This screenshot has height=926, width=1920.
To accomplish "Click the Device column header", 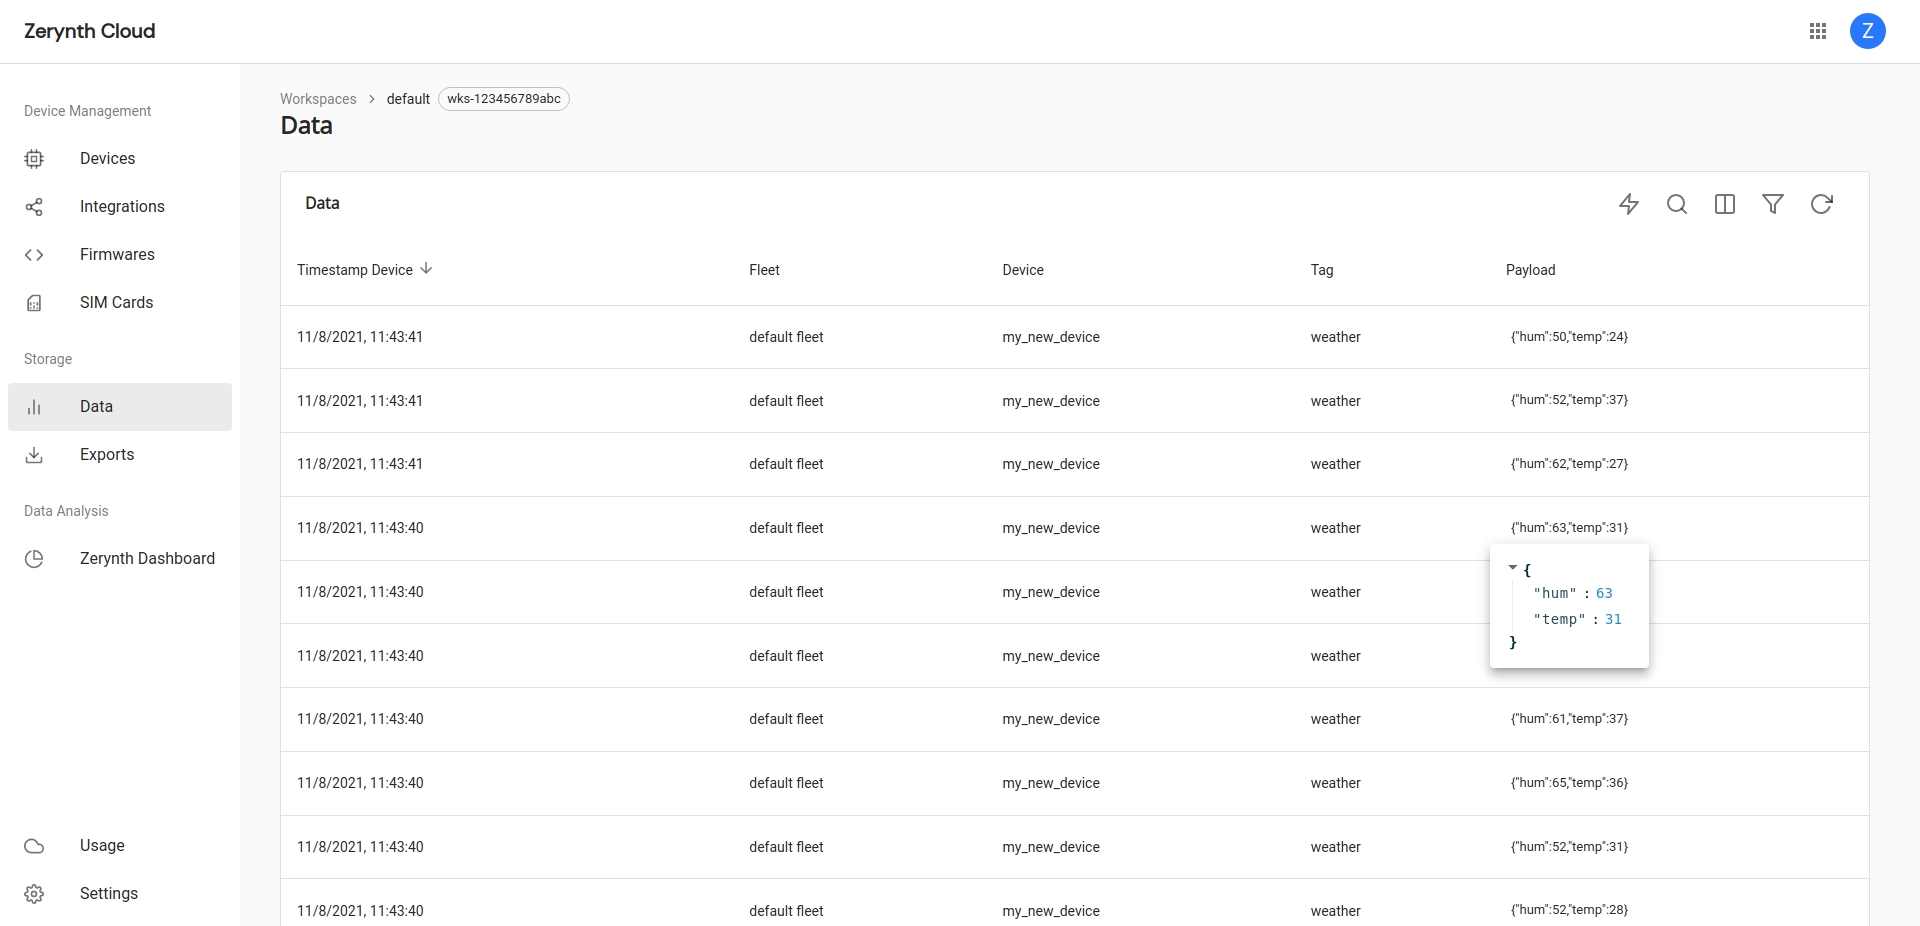I will pyautogui.click(x=1023, y=270).
